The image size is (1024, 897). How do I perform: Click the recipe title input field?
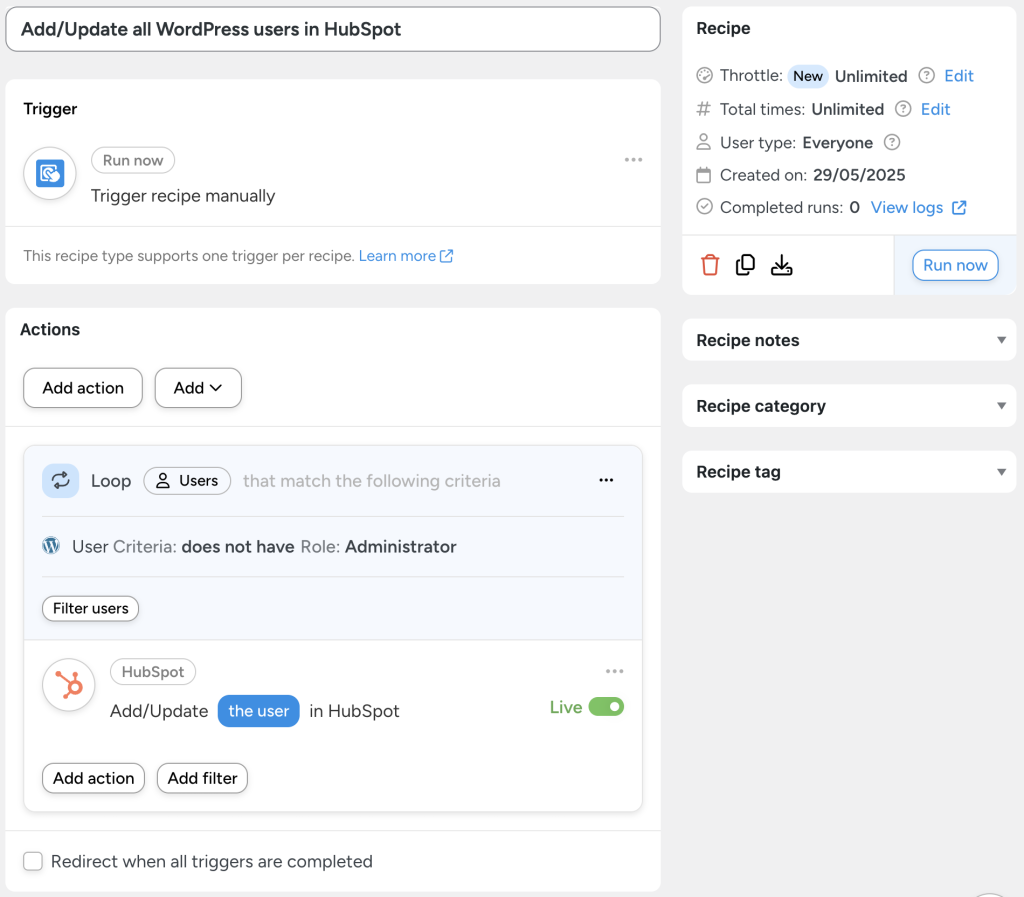point(332,29)
